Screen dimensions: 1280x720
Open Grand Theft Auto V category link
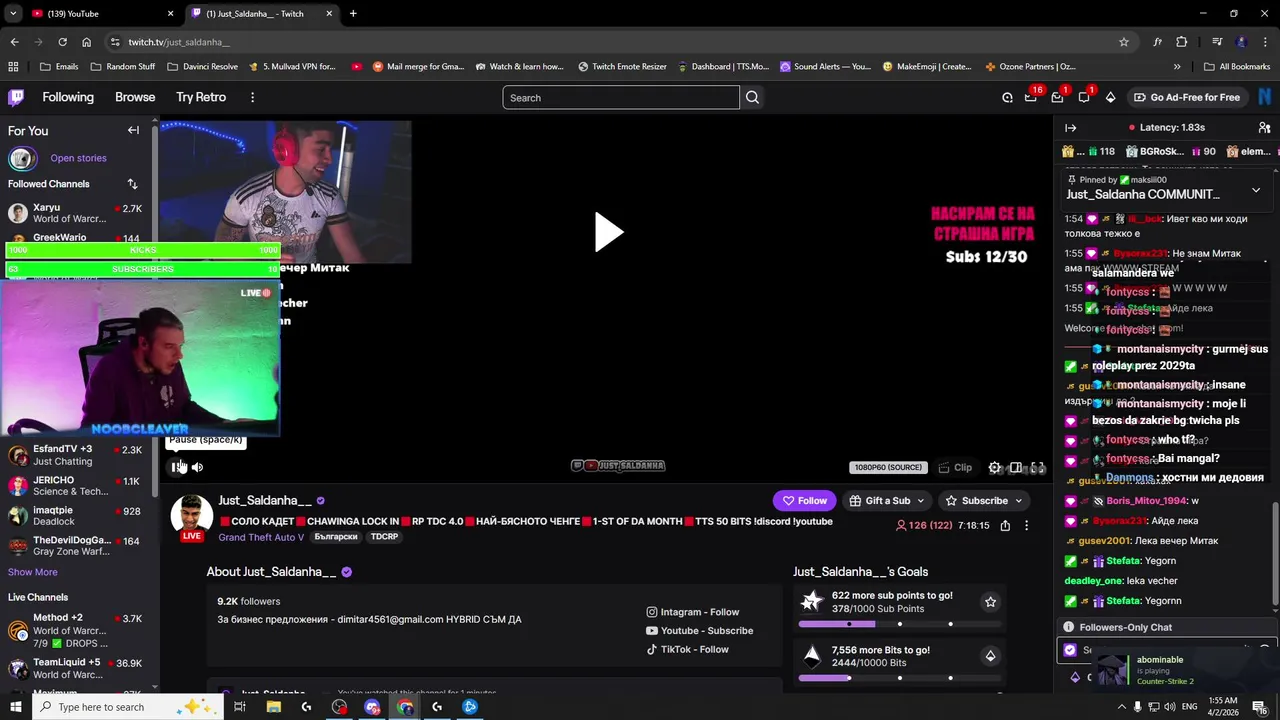tap(261, 537)
